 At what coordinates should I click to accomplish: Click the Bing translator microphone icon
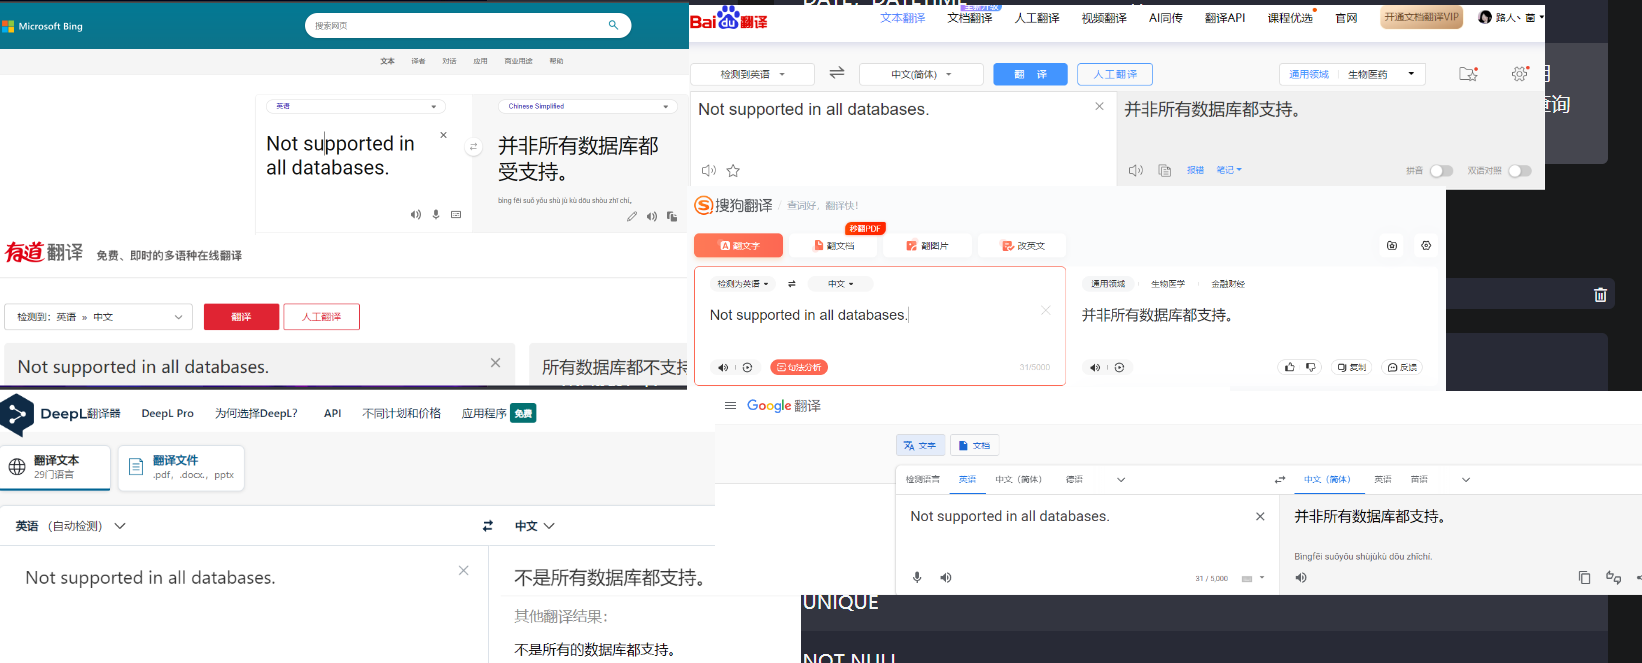click(x=436, y=214)
